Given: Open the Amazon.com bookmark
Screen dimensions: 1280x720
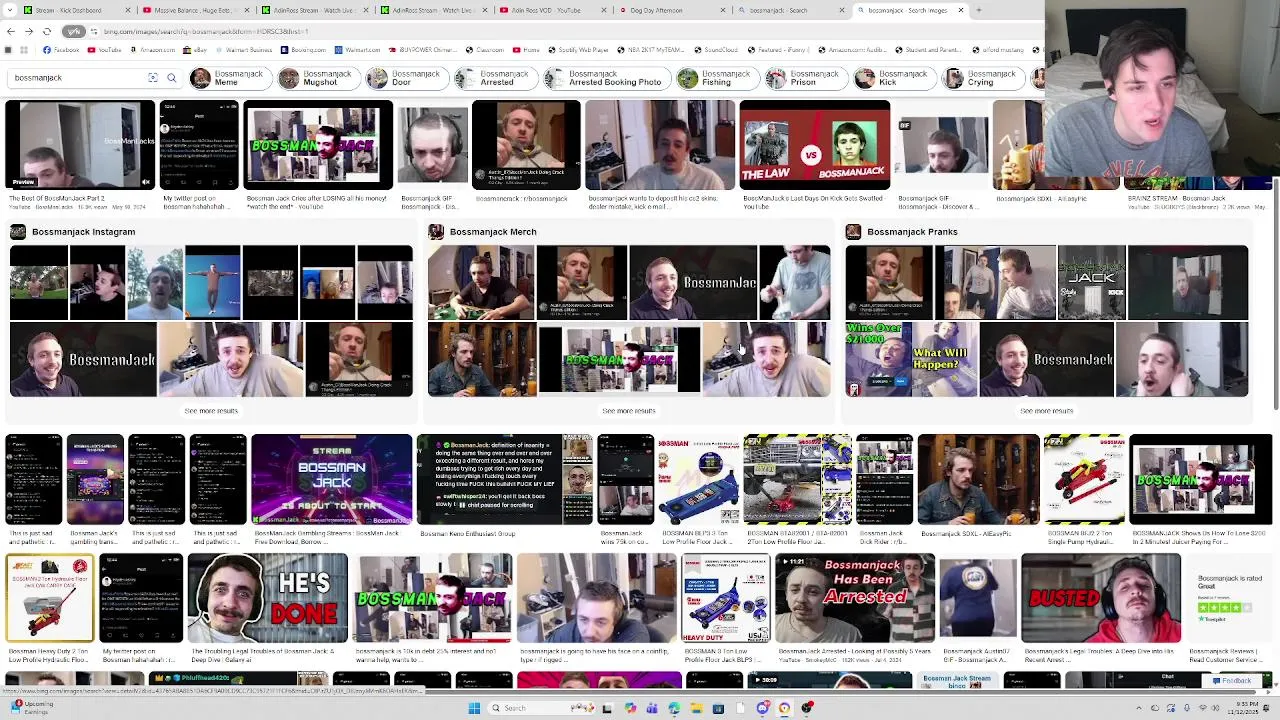Looking at the screenshot, I should [153, 50].
